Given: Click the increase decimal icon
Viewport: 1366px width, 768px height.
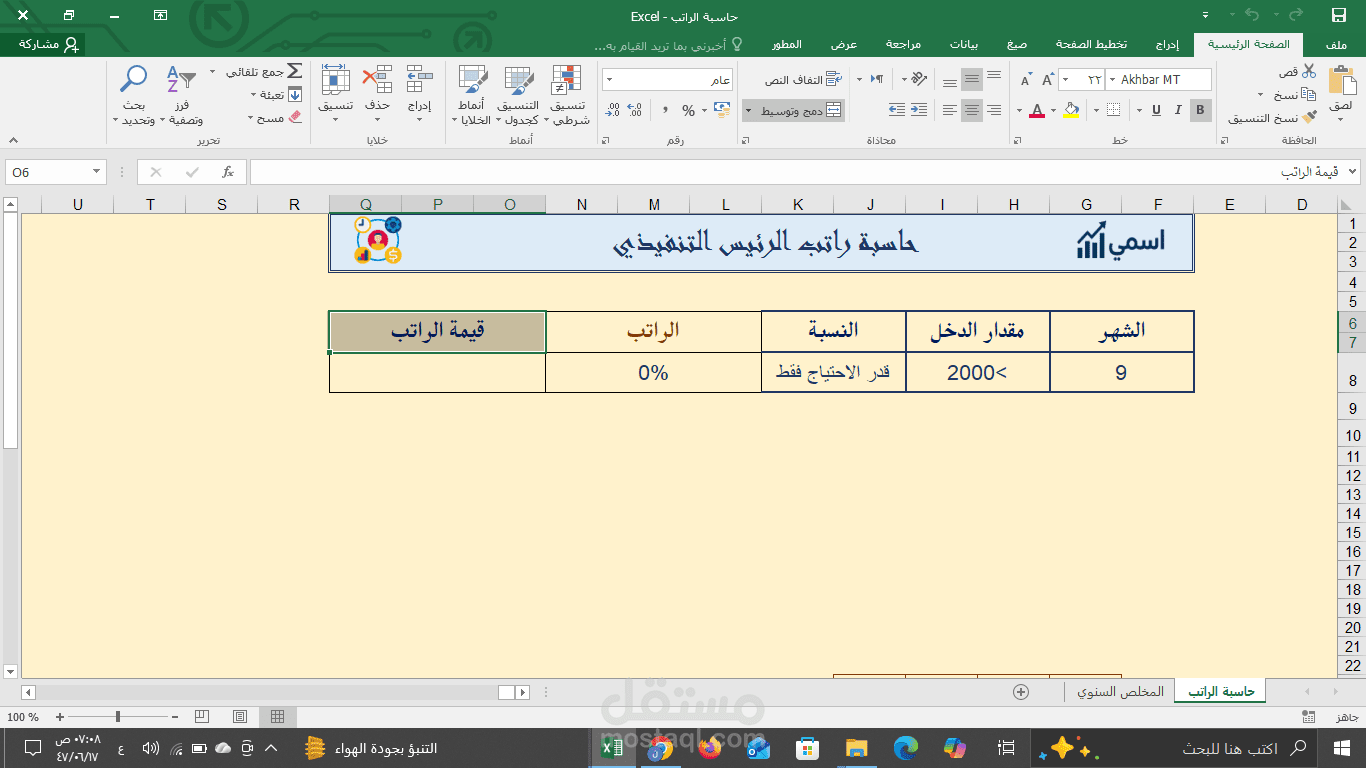Looking at the screenshot, I should coord(634,110).
